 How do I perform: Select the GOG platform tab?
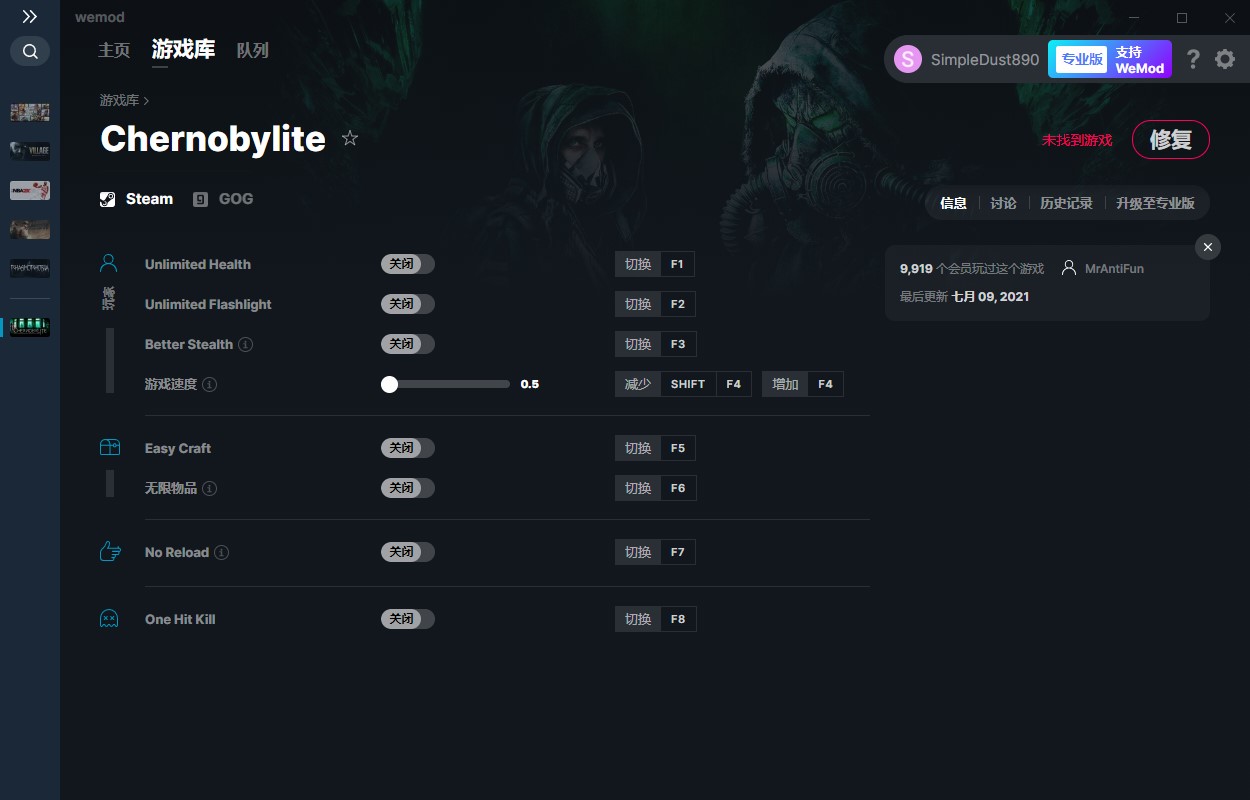(x=223, y=199)
